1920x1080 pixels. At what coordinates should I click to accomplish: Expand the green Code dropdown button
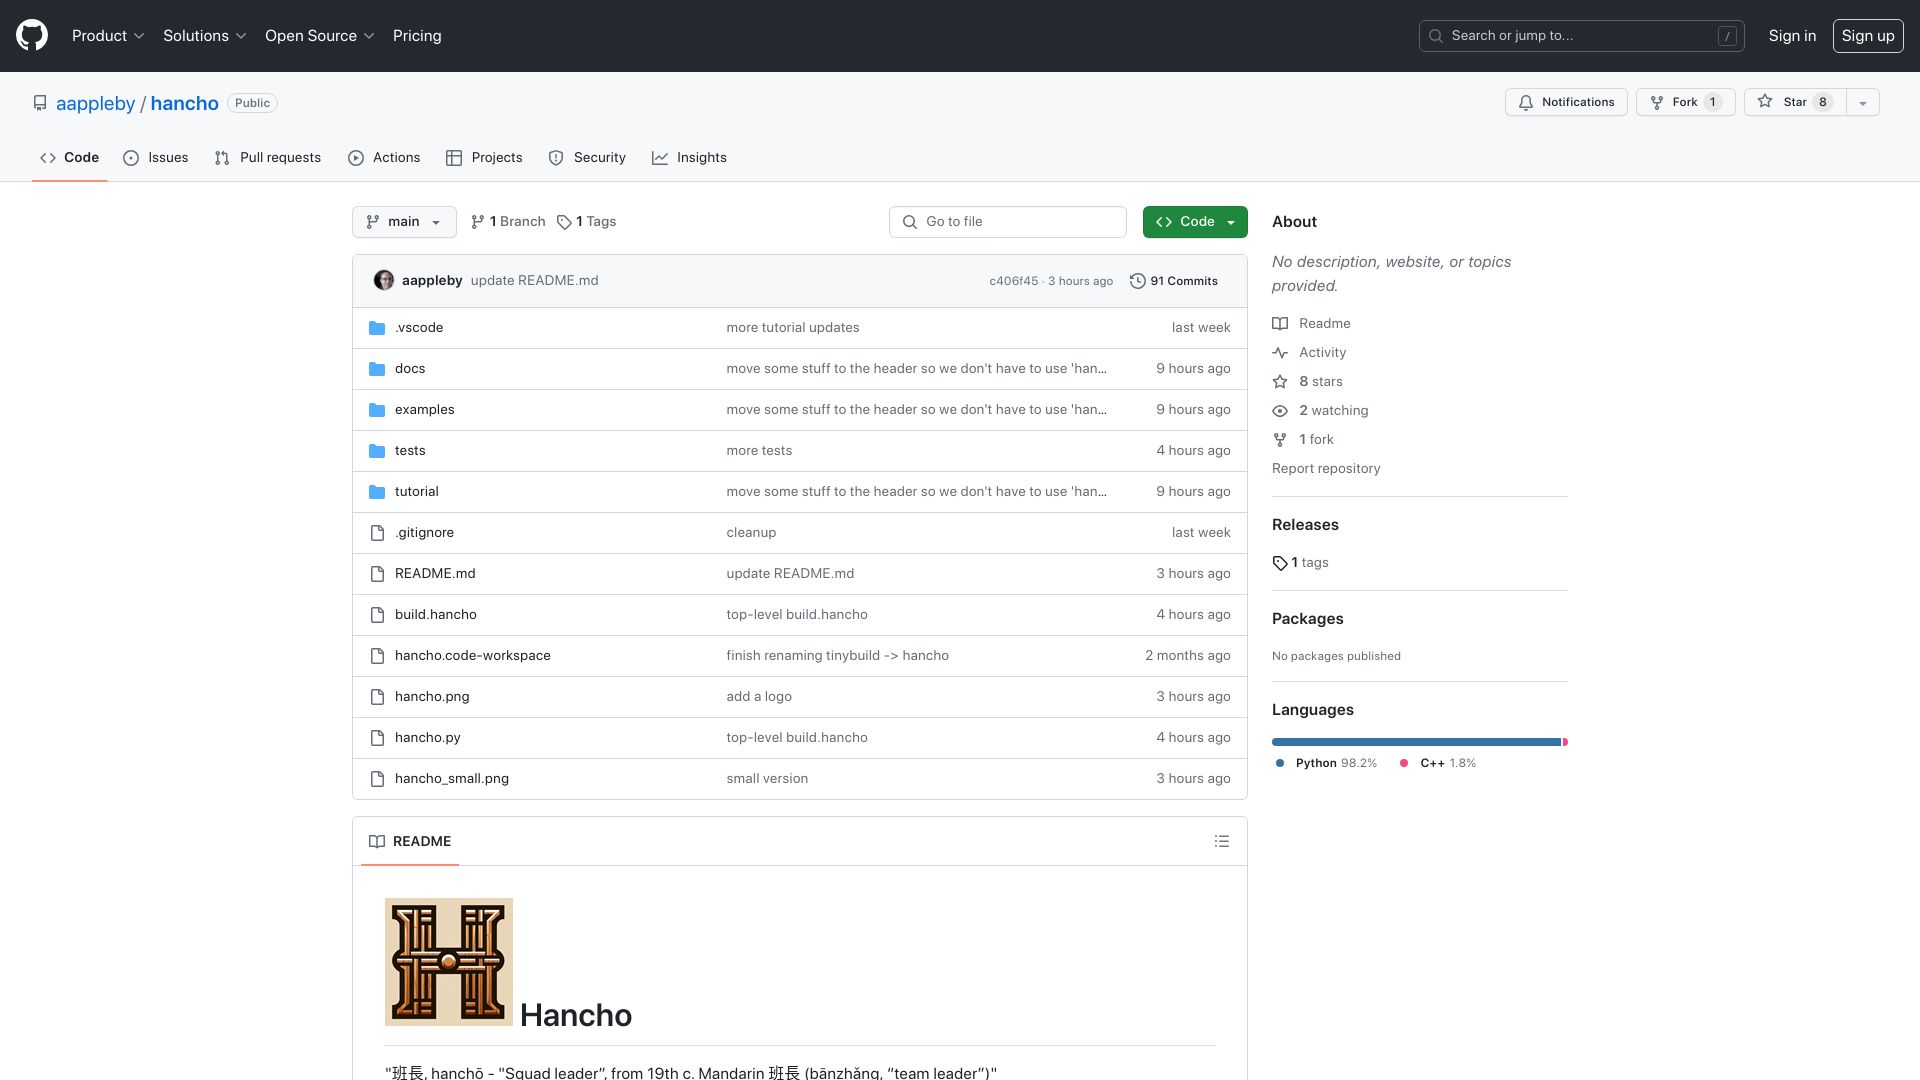(x=1195, y=222)
